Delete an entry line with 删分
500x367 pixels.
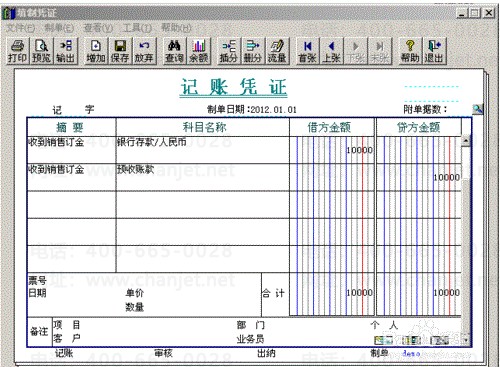pyautogui.click(x=253, y=51)
